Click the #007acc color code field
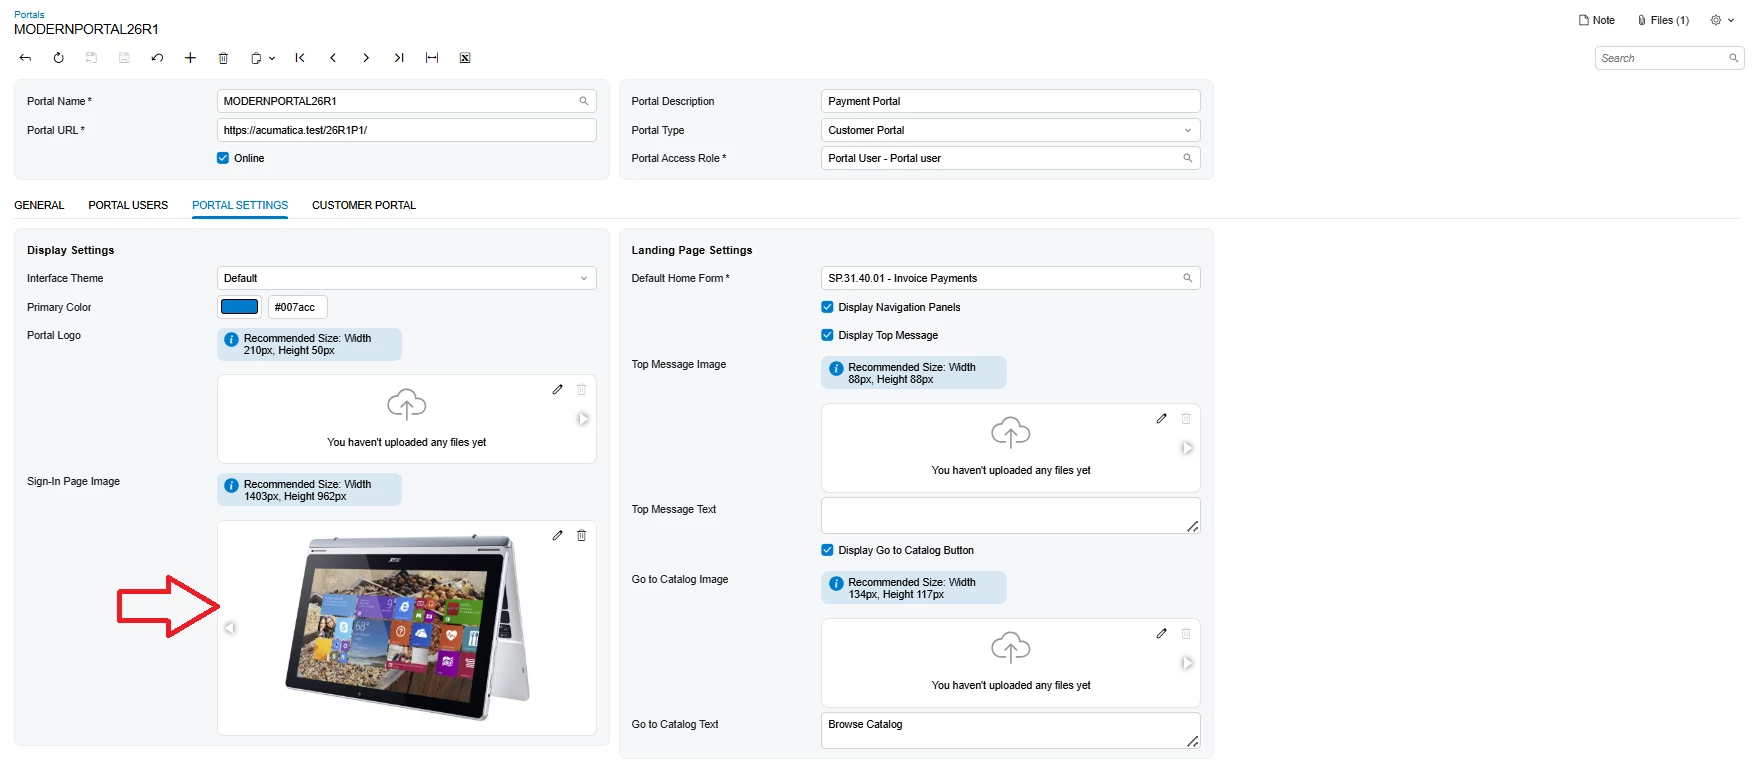 [x=297, y=307]
